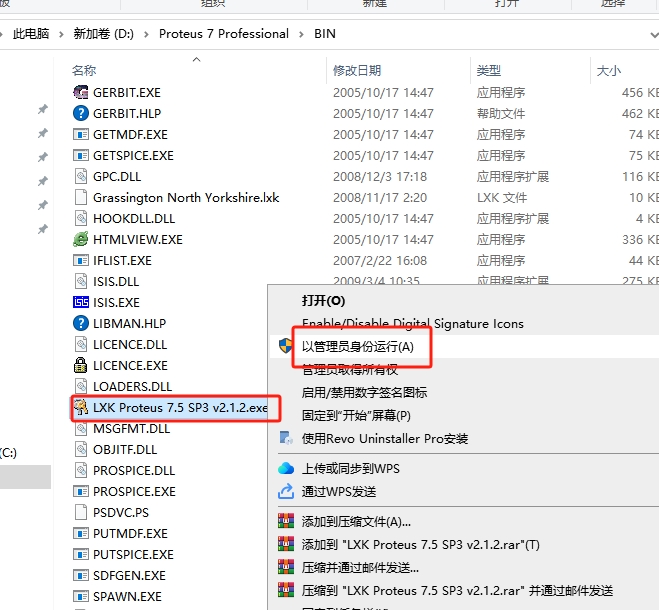The image size is (659, 610).
Task: Sort files by the 名称 column header
Action: pos(84,70)
